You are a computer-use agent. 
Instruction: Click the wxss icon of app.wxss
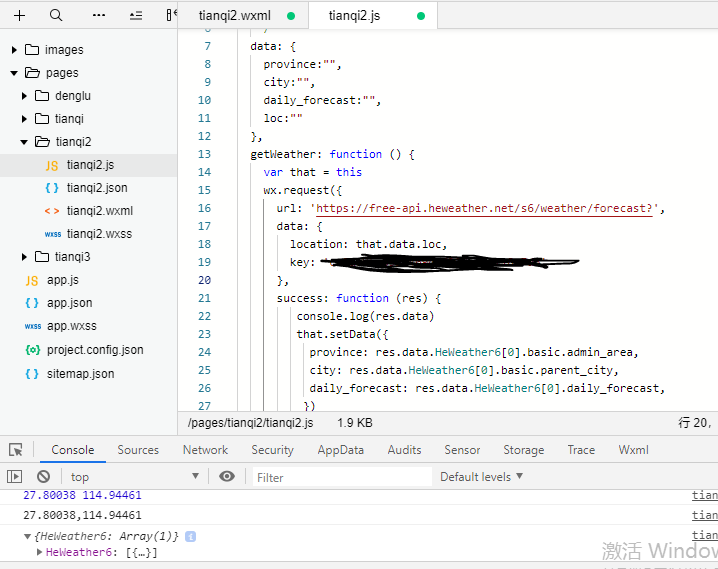tap(33, 326)
